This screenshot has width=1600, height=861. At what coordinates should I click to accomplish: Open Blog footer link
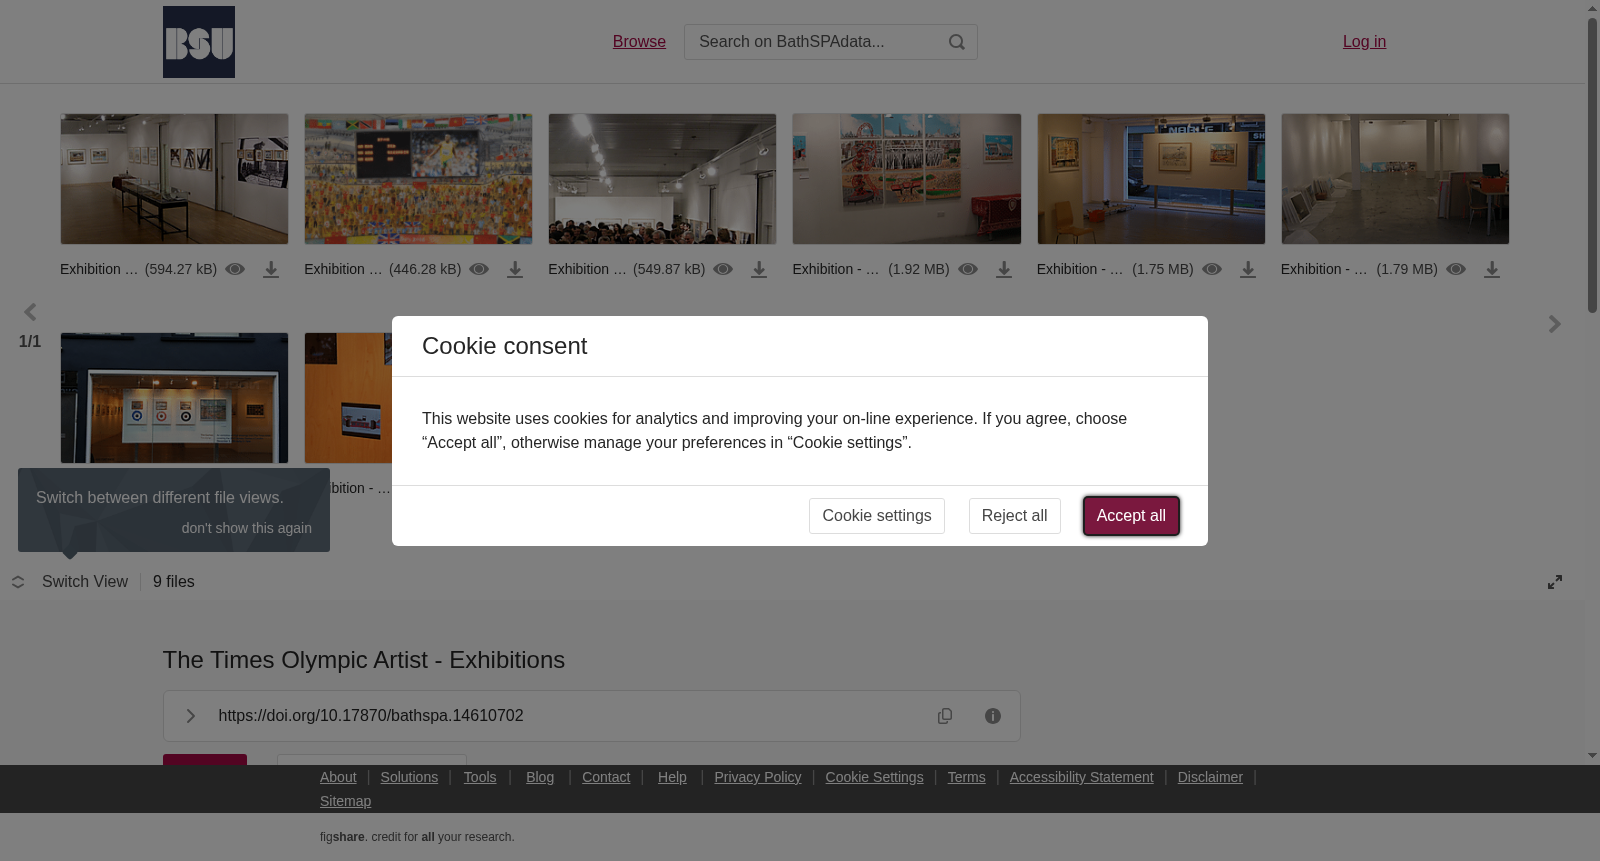pos(540,777)
